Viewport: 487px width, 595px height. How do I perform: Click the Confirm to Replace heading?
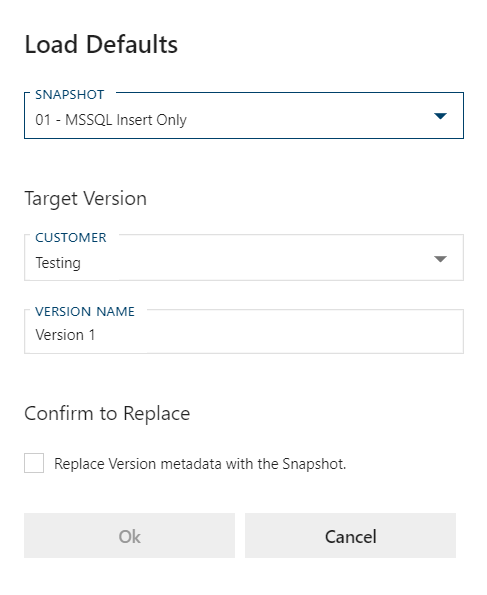(107, 414)
